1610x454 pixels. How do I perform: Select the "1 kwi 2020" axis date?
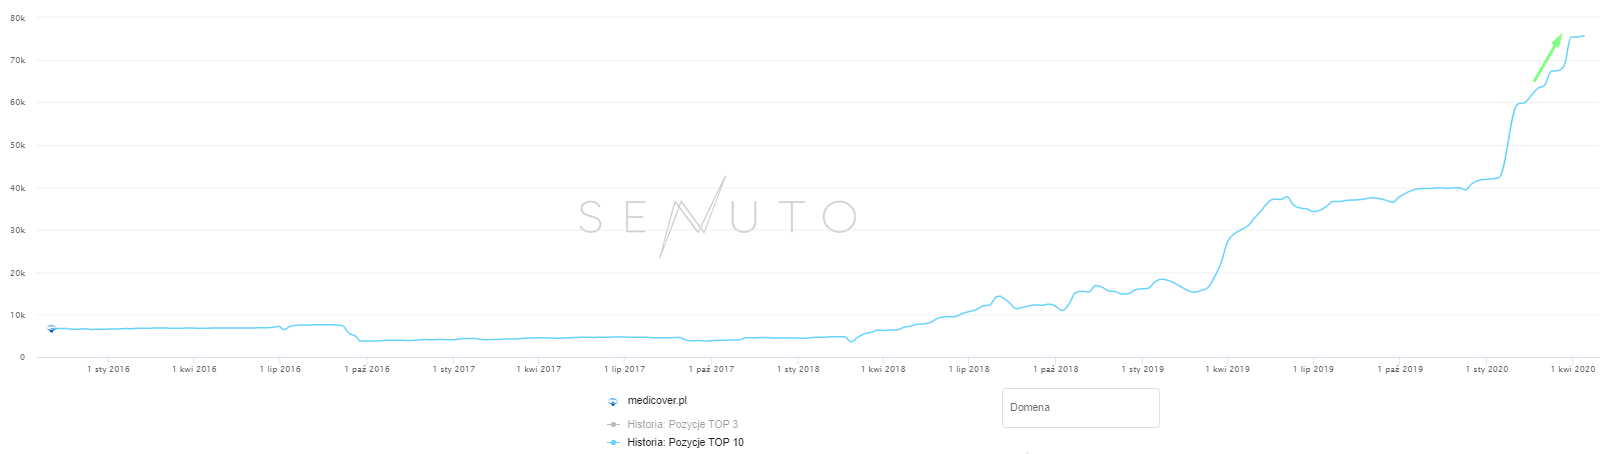(x=1572, y=370)
